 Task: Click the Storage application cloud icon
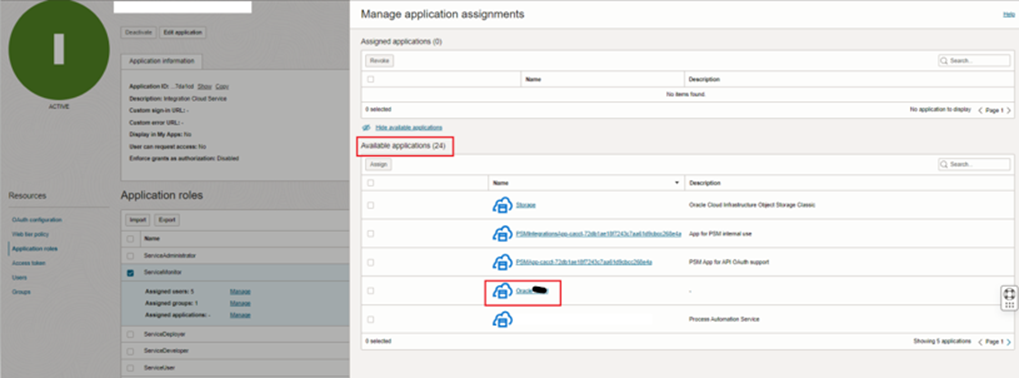502,205
